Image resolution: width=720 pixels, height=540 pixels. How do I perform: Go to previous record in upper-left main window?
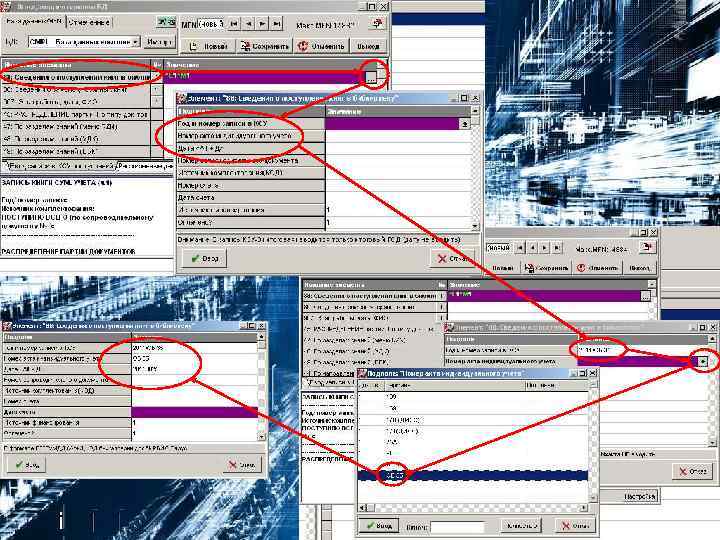point(248,24)
